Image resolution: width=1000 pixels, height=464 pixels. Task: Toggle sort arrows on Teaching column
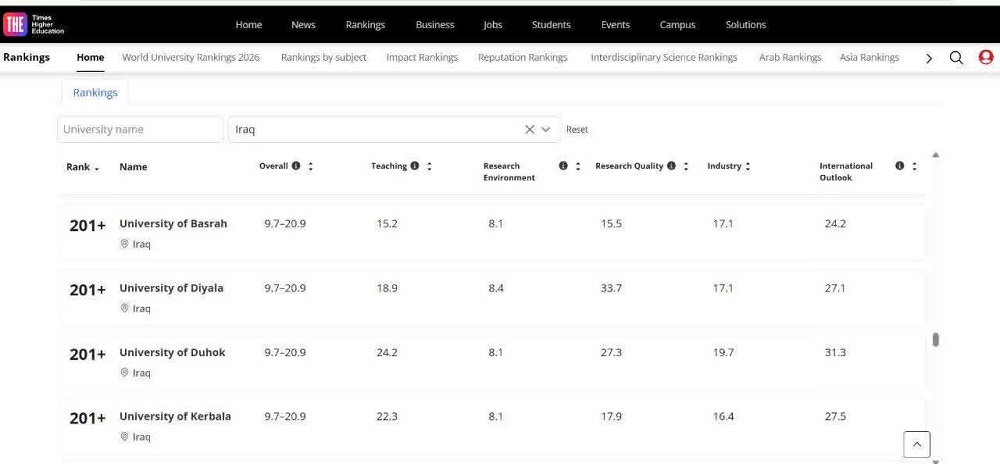coord(429,167)
